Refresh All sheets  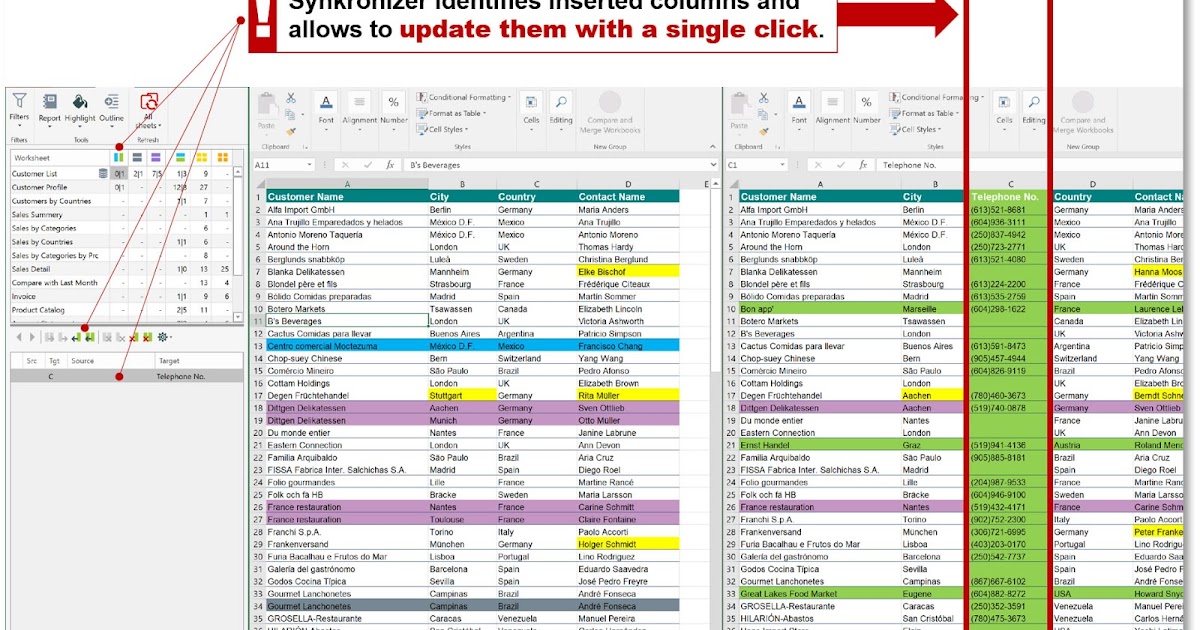point(148,110)
